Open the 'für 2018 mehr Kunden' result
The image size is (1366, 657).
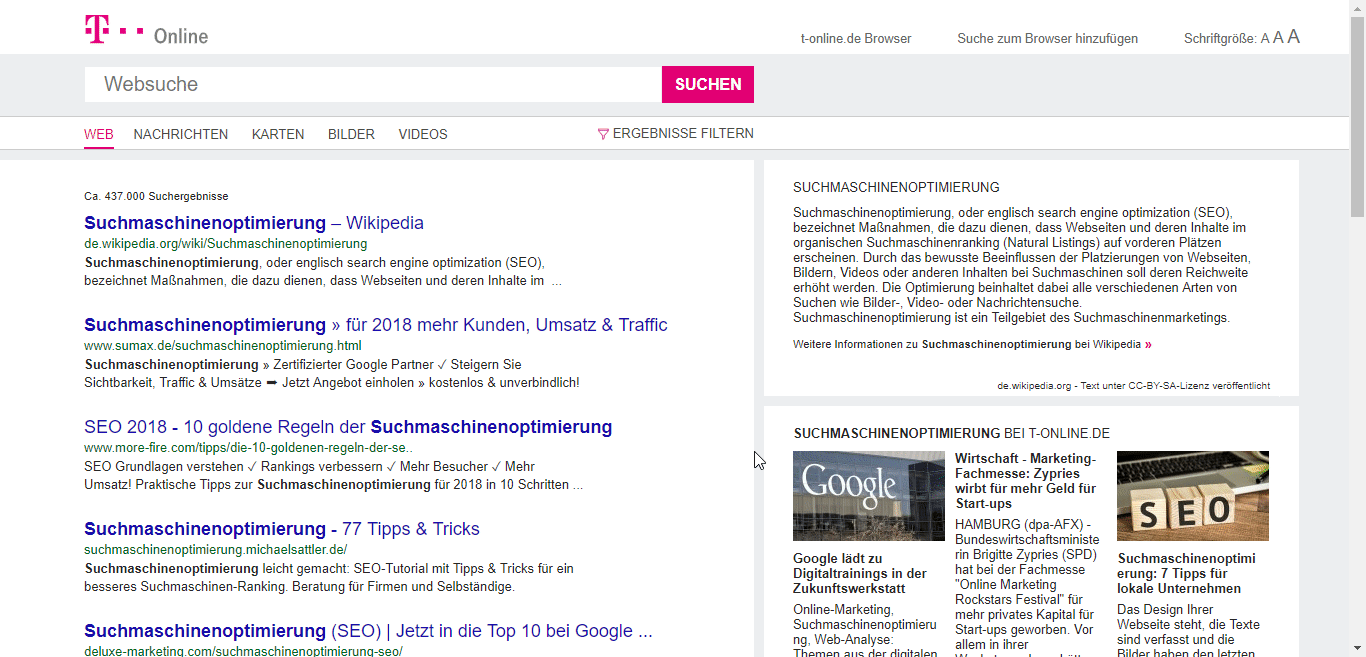(x=376, y=325)
